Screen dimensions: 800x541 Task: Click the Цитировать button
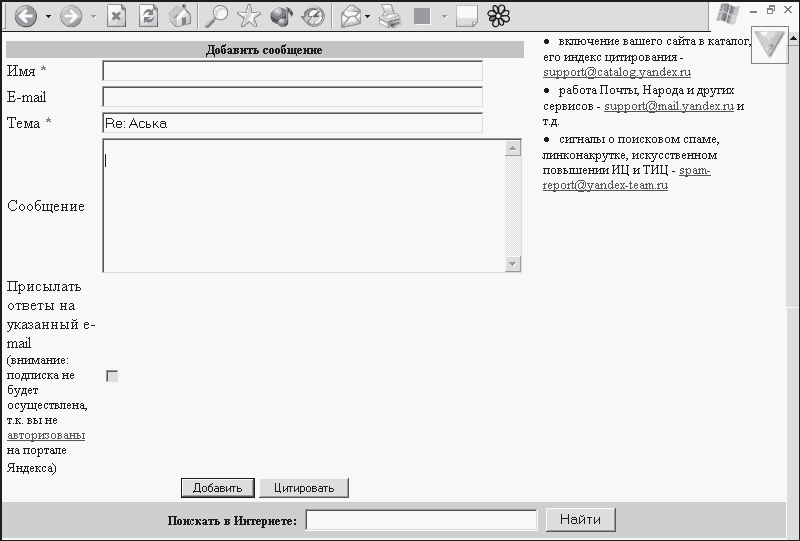coord(304,488)
